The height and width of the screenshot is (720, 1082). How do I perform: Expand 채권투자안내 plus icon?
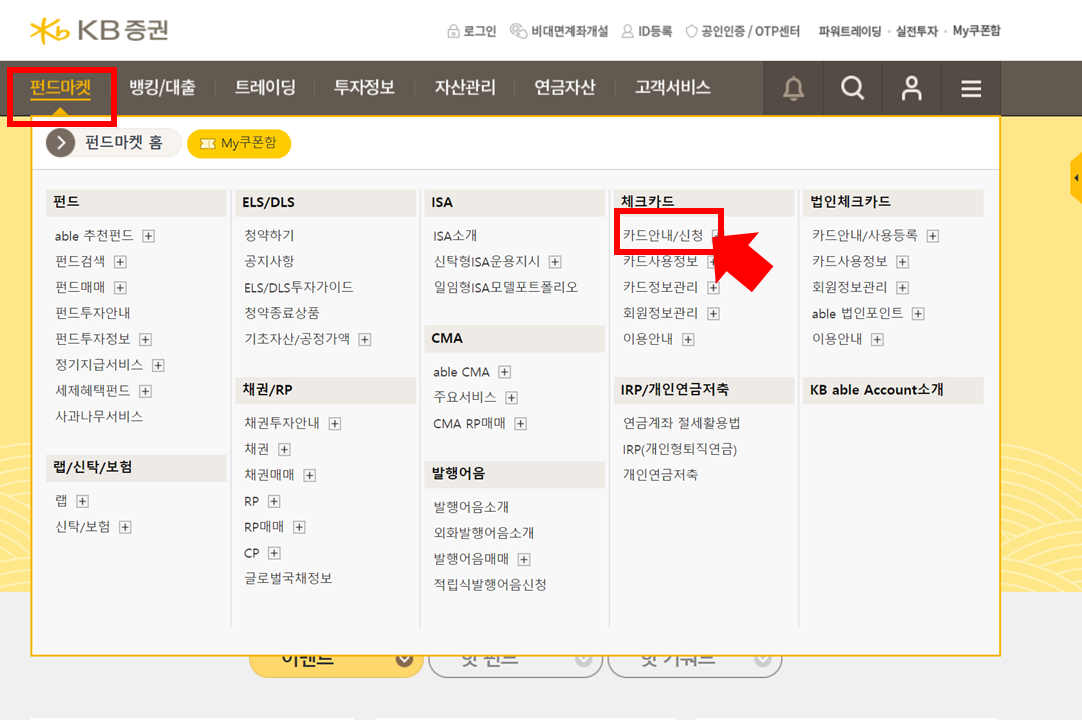(x=335, y=423)
